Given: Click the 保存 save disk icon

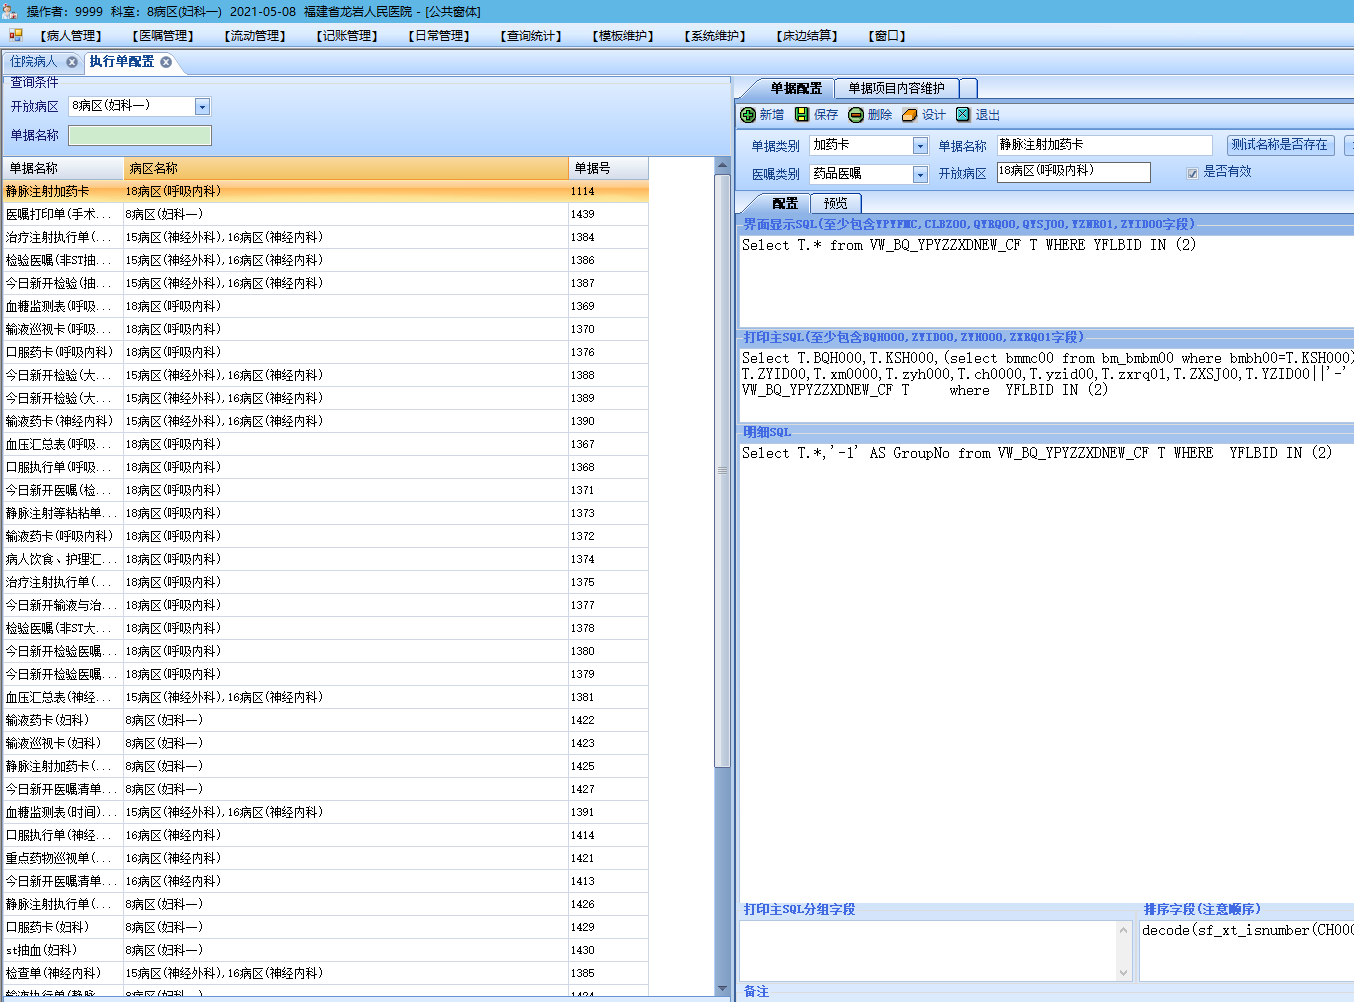Looking at the screenshot, I should point(802,115).
